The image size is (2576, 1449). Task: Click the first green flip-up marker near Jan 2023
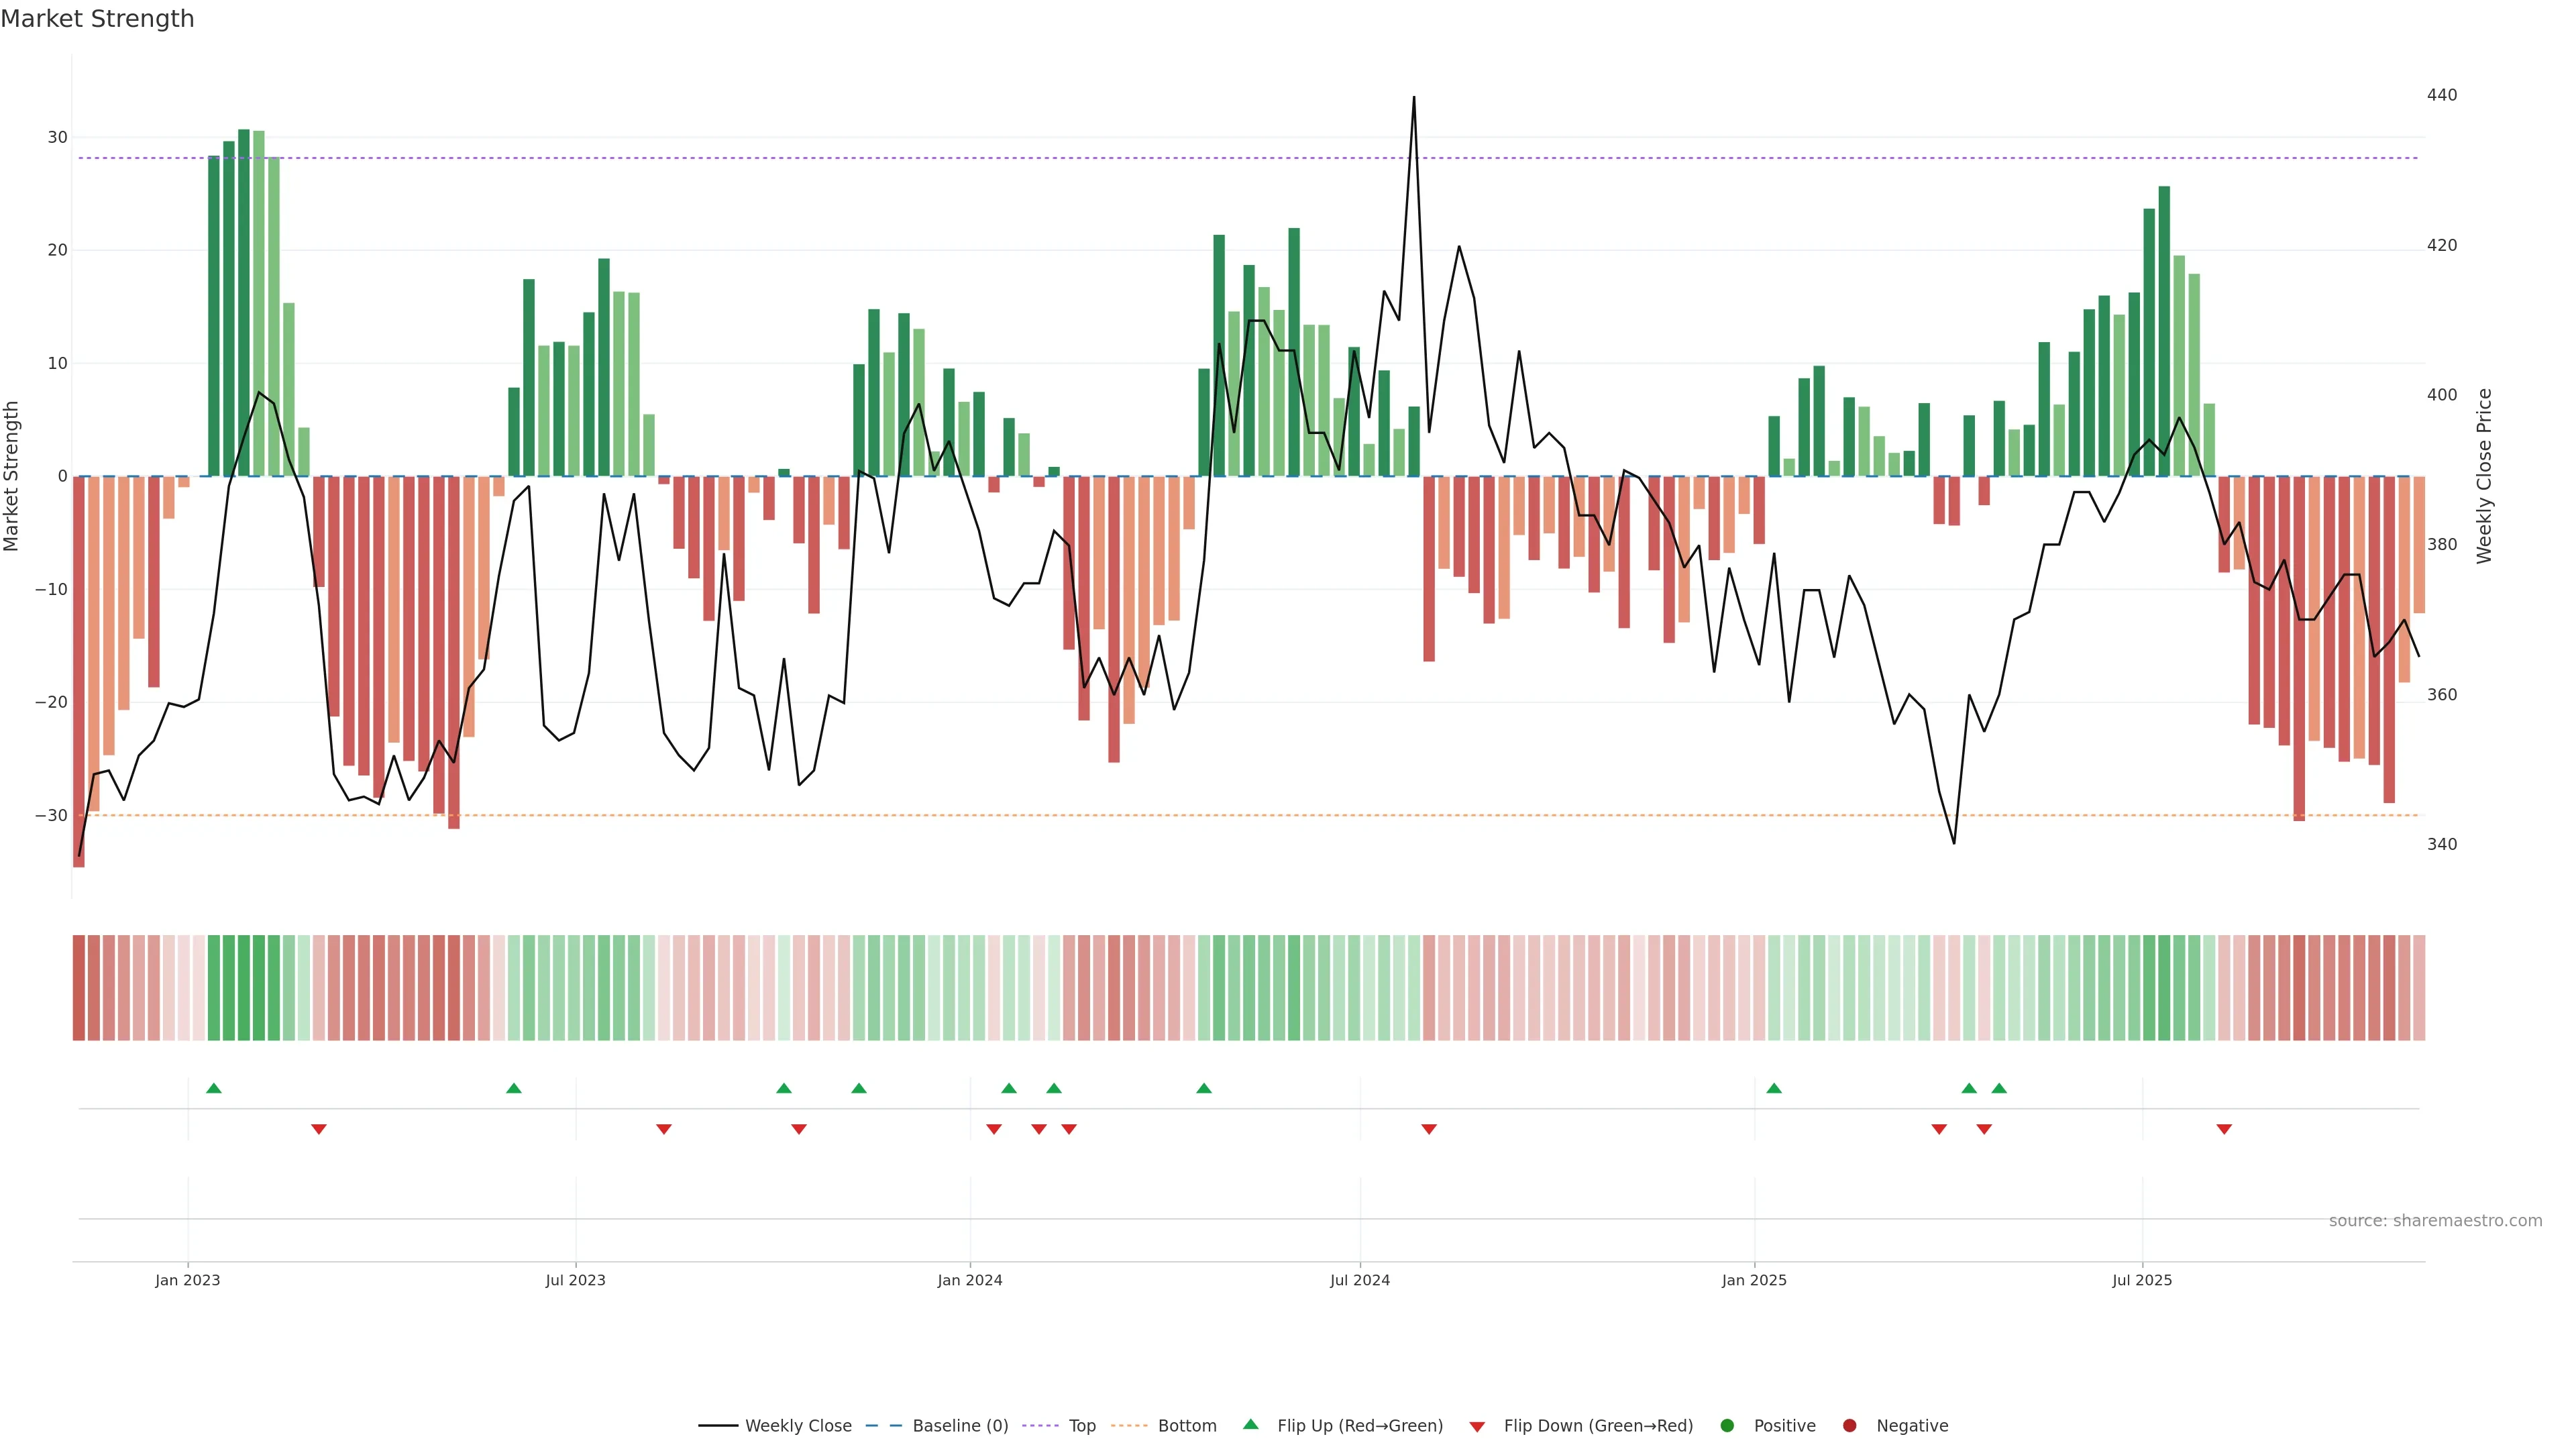[x=214, y=1088]
